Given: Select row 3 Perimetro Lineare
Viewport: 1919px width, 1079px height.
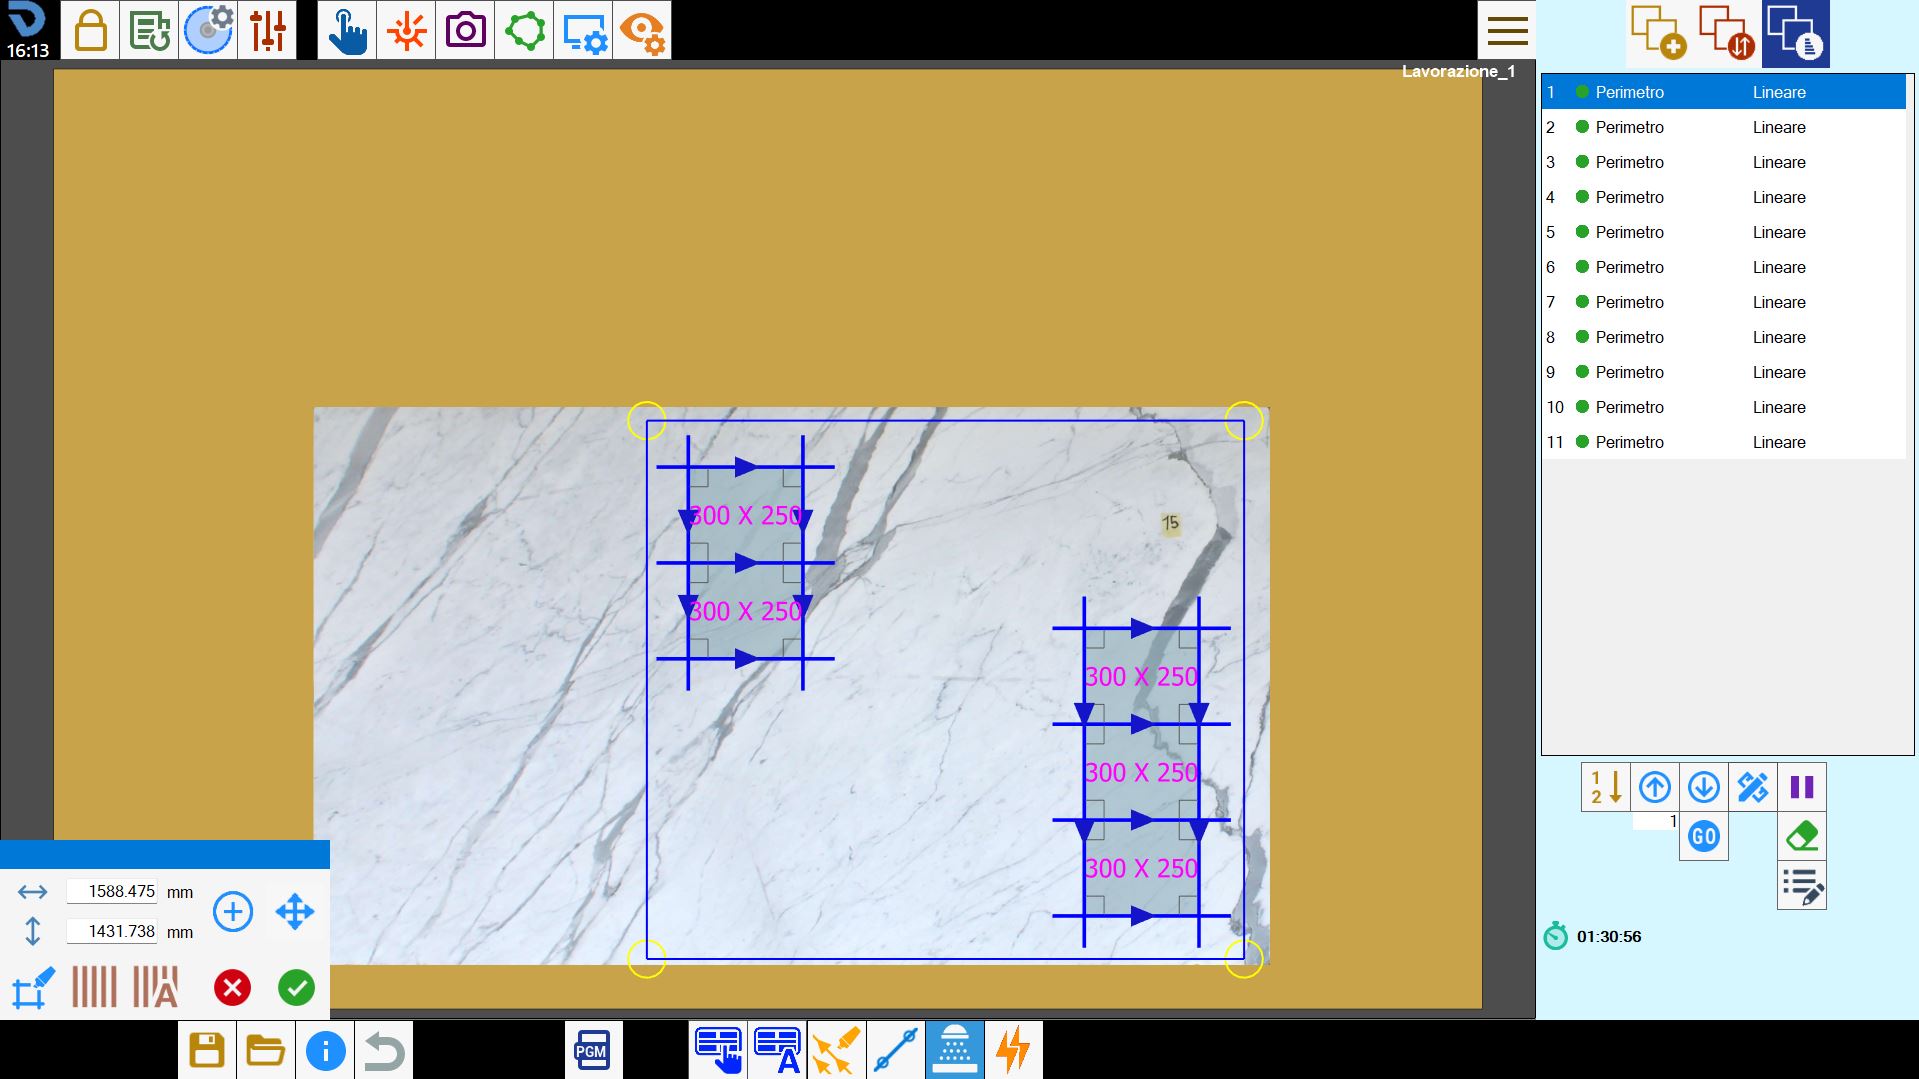Looking at the screenshot, I should click(x=1724, y=162).
